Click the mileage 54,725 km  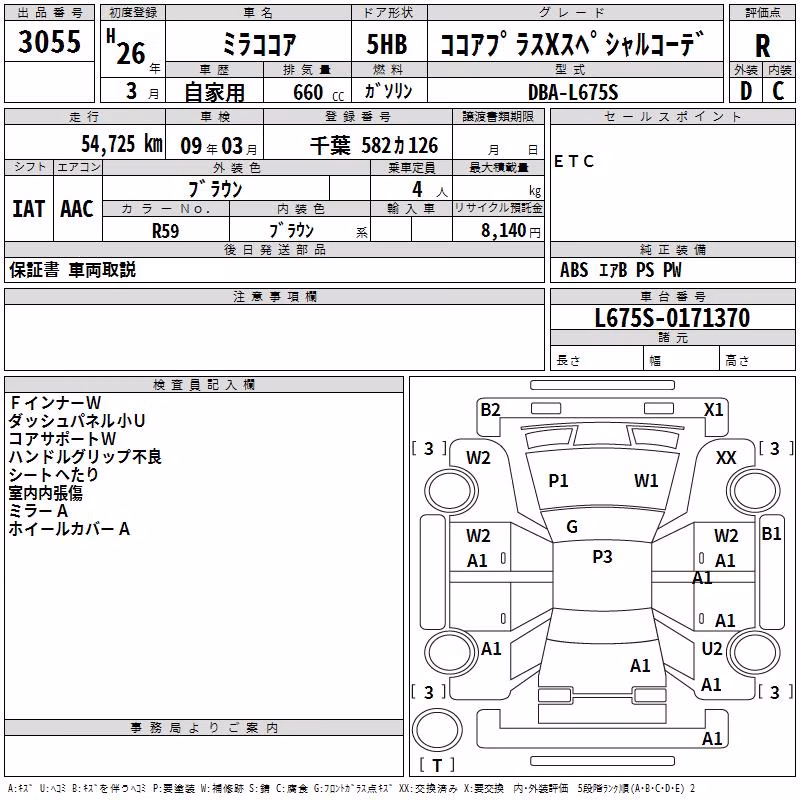pos(122,144)
